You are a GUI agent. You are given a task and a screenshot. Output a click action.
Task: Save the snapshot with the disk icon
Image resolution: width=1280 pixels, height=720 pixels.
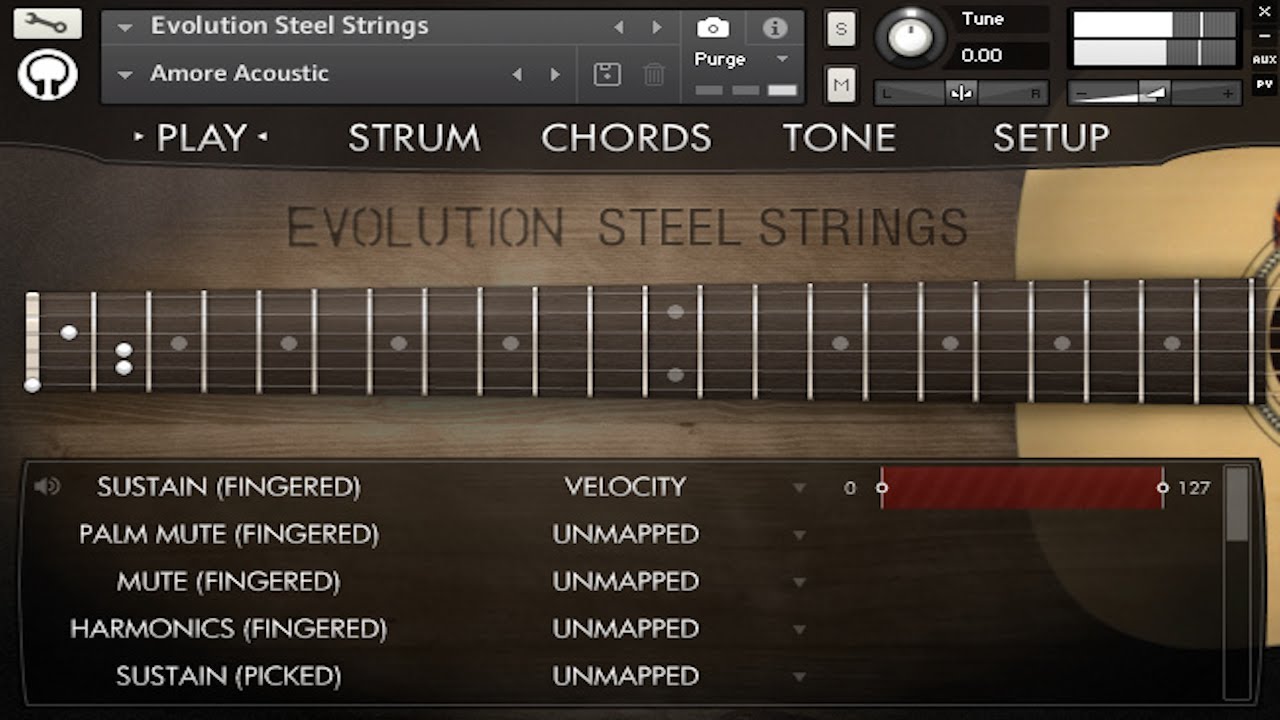607,74
